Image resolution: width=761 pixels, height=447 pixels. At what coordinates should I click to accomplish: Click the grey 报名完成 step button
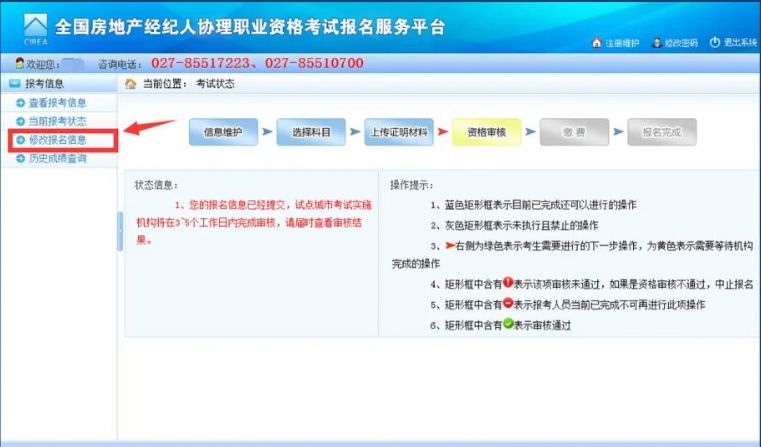(x=662, y=132)
